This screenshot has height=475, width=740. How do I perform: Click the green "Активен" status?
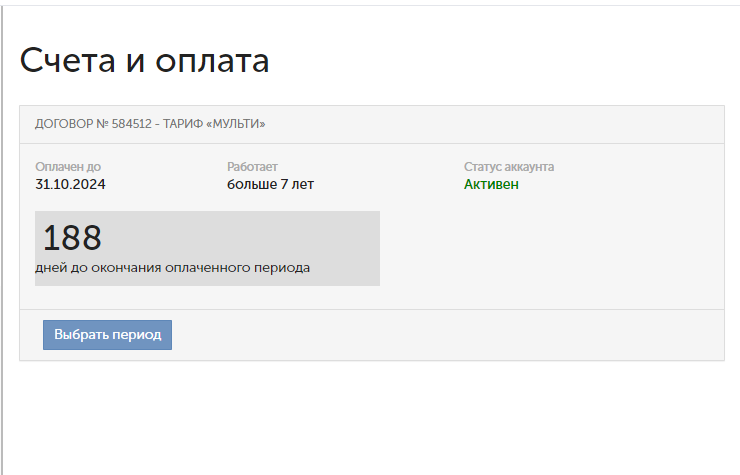point(491,184)
